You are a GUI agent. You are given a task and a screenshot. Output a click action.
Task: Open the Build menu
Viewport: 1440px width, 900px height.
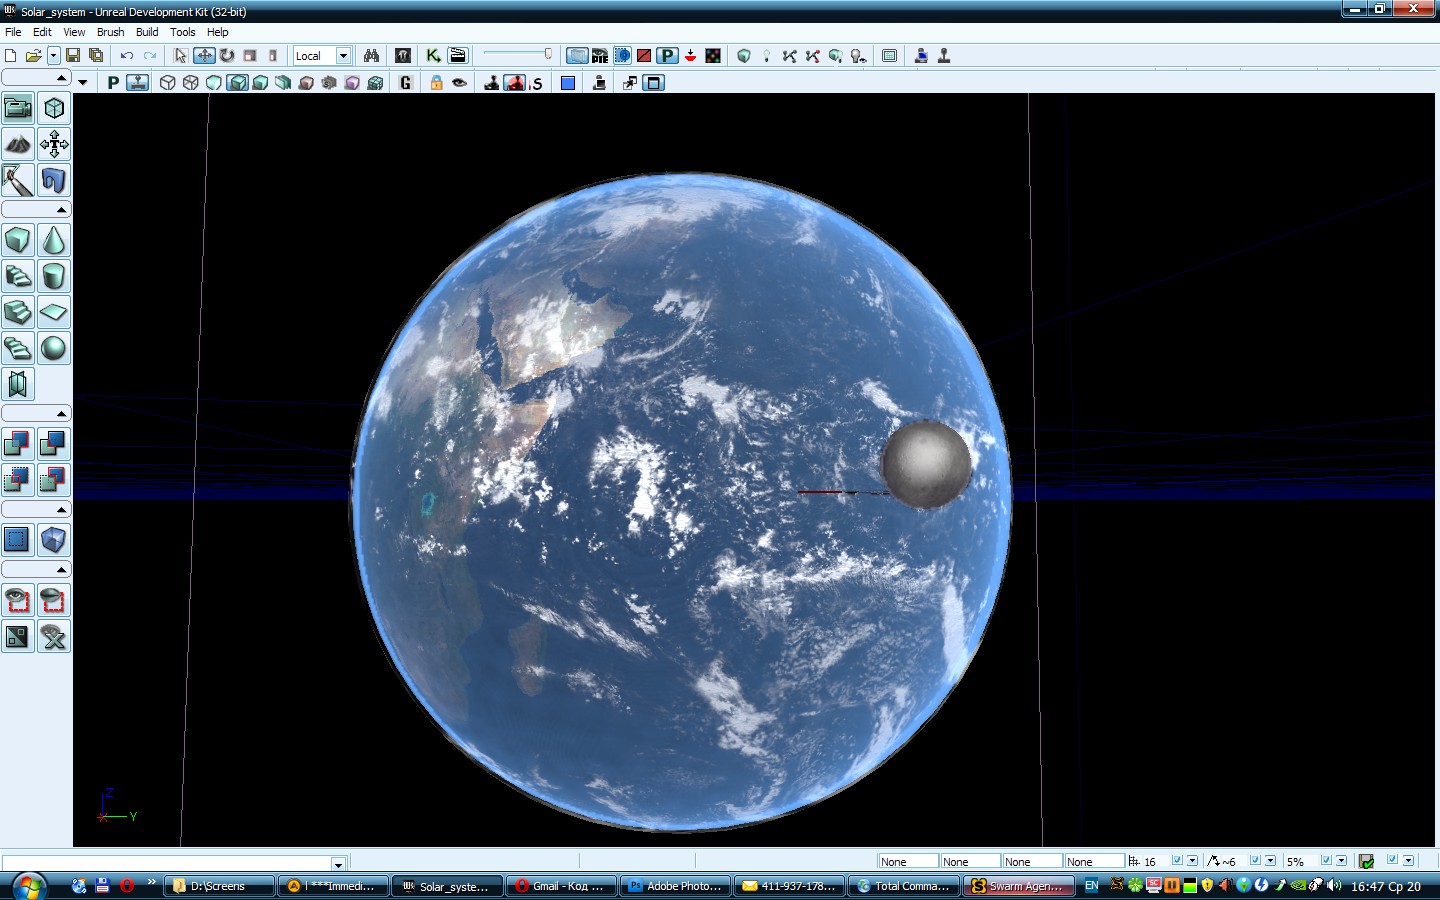(x=147, y=32)
